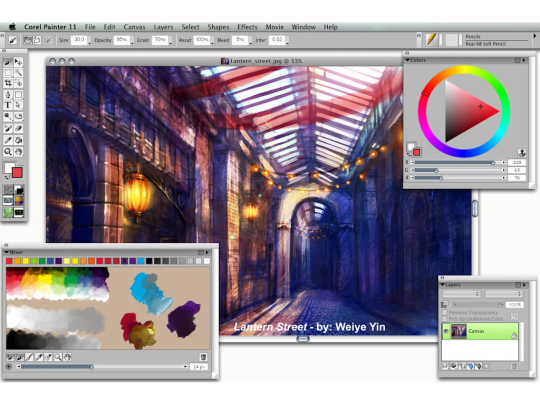Image resolution: width=540 pixels, height=405 pixels.
Task: Swap main and additional colors in toolbox
Action: point(7,177)
